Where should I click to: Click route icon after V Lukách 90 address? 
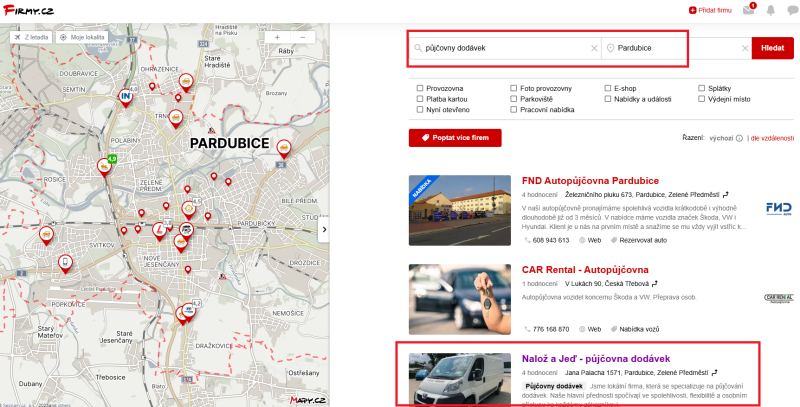point(655,284)
